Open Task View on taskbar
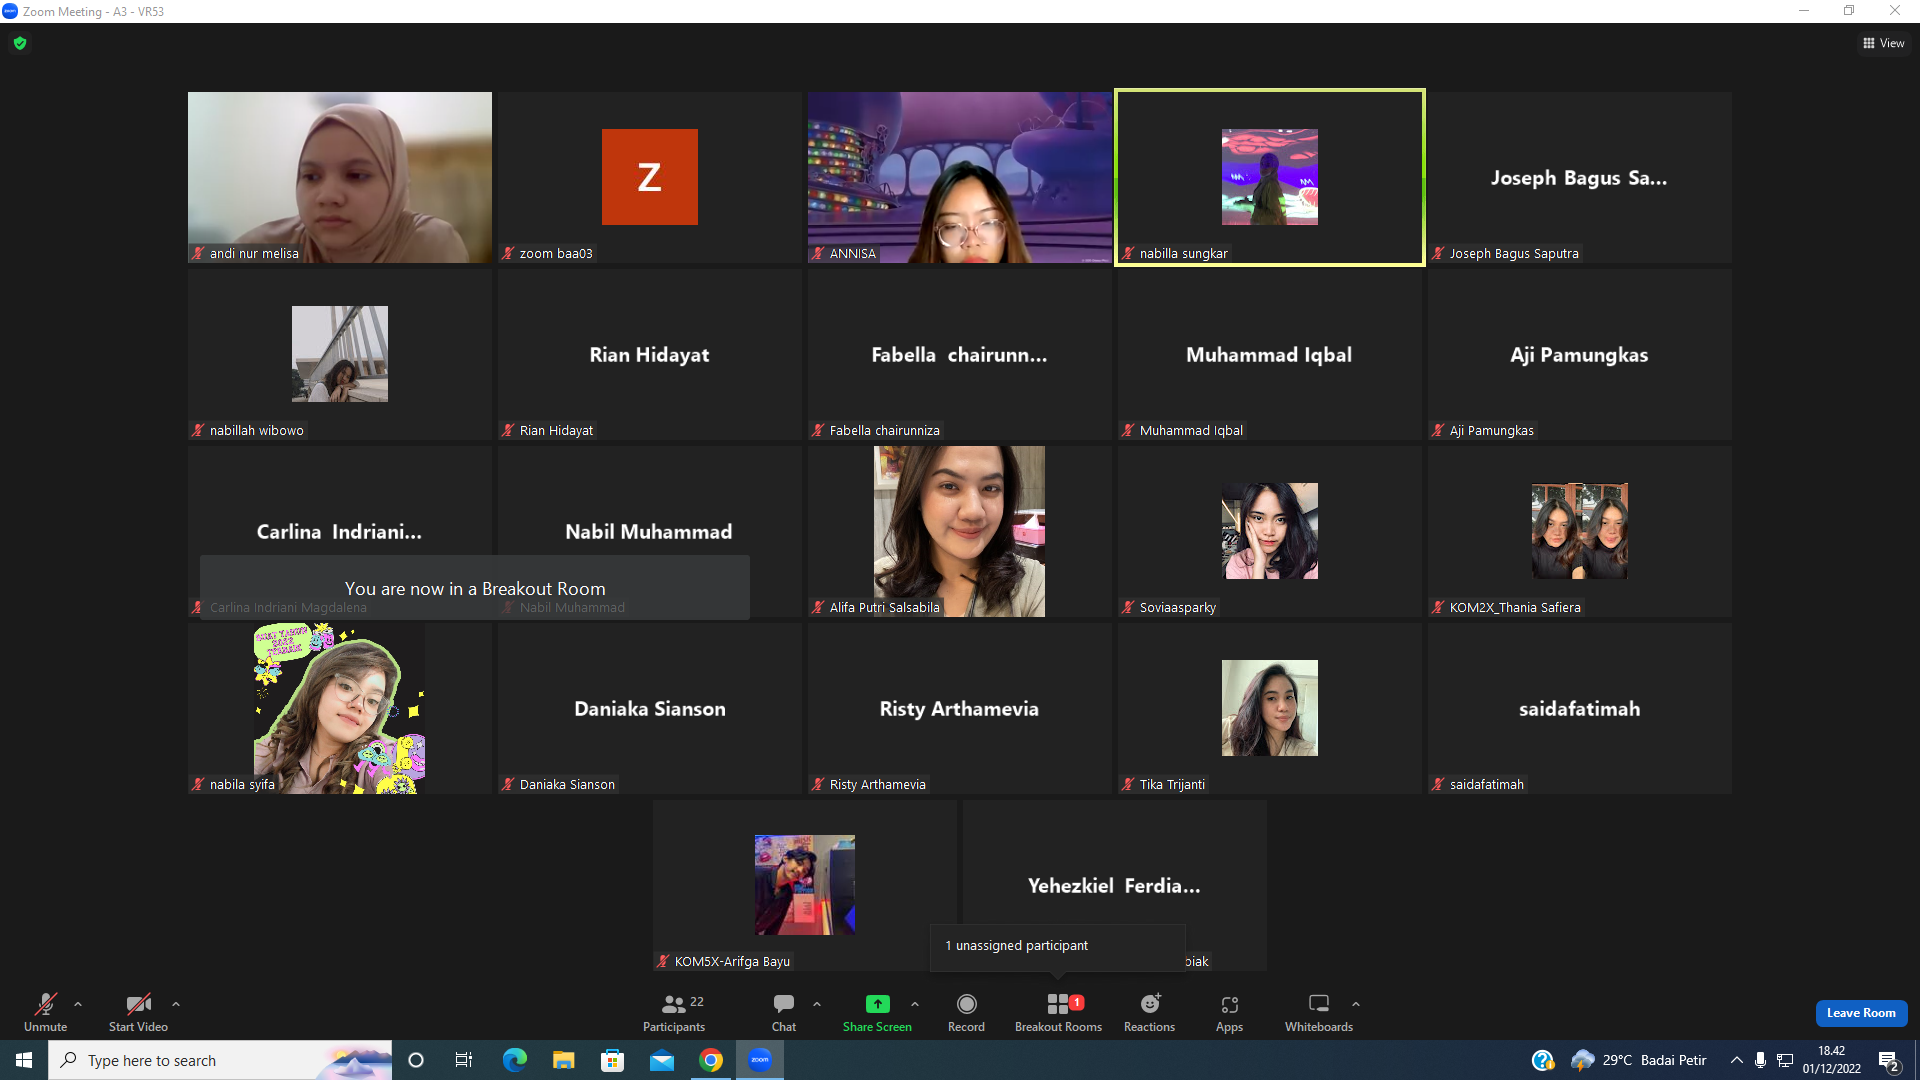Image resolution: width=1920 pixels, height=1080 pixels. click(464, 1060)
